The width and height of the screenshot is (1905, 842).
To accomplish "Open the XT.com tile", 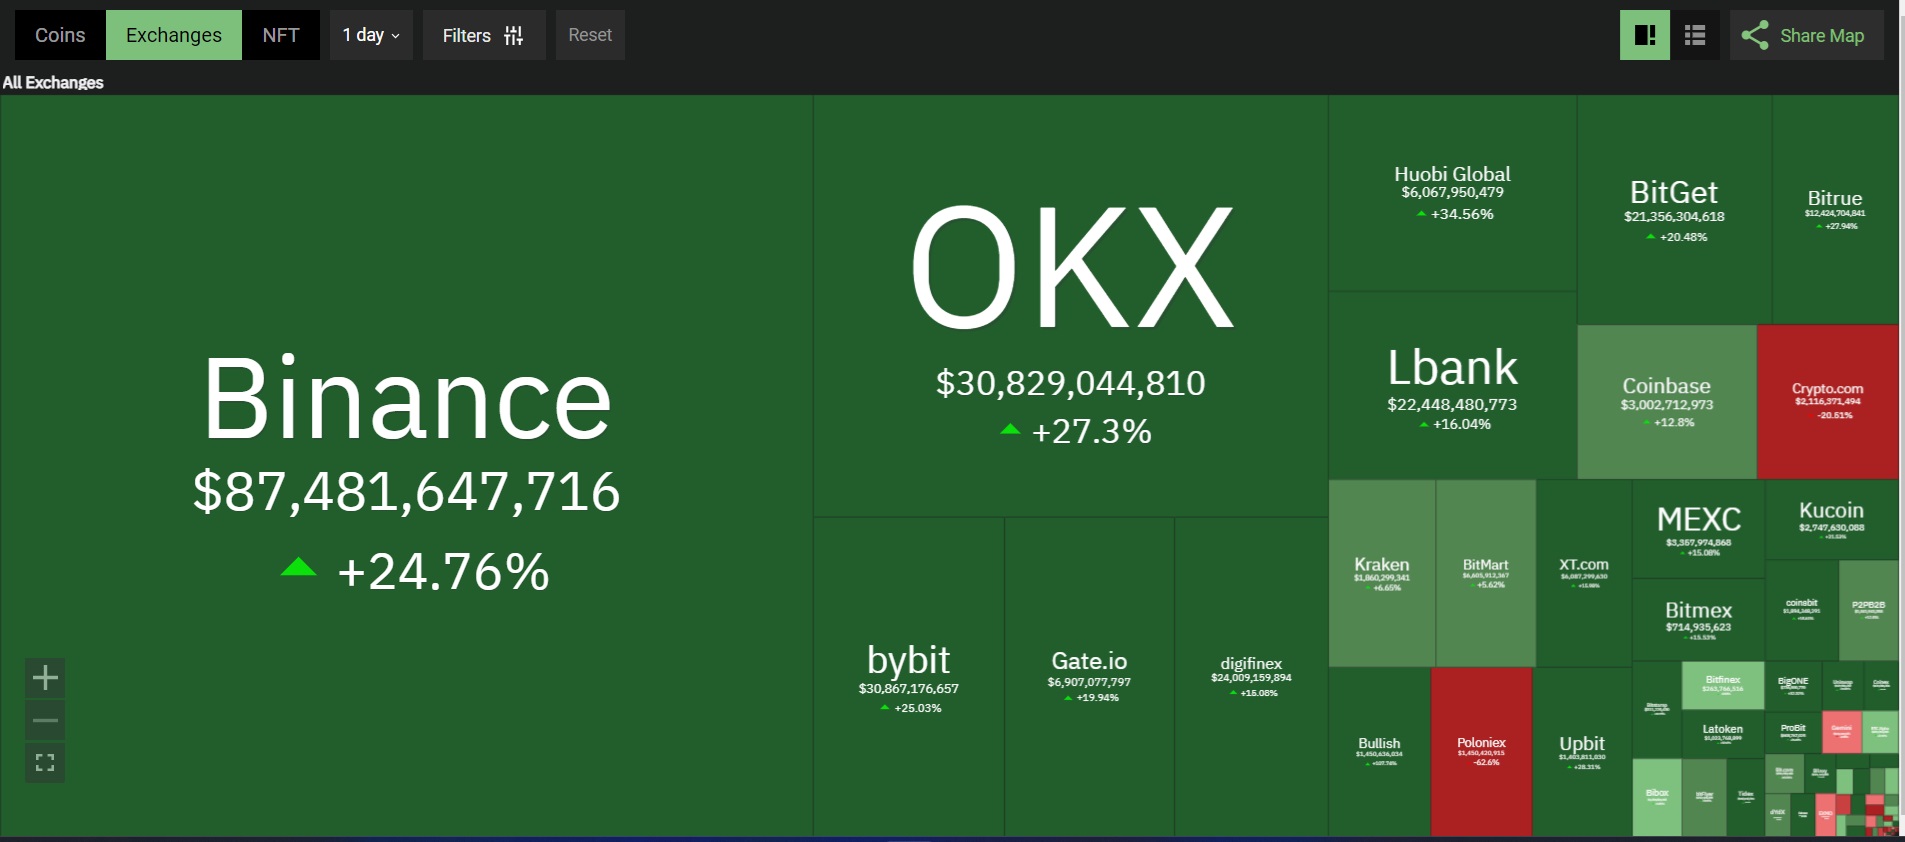I will [1584, 573].
